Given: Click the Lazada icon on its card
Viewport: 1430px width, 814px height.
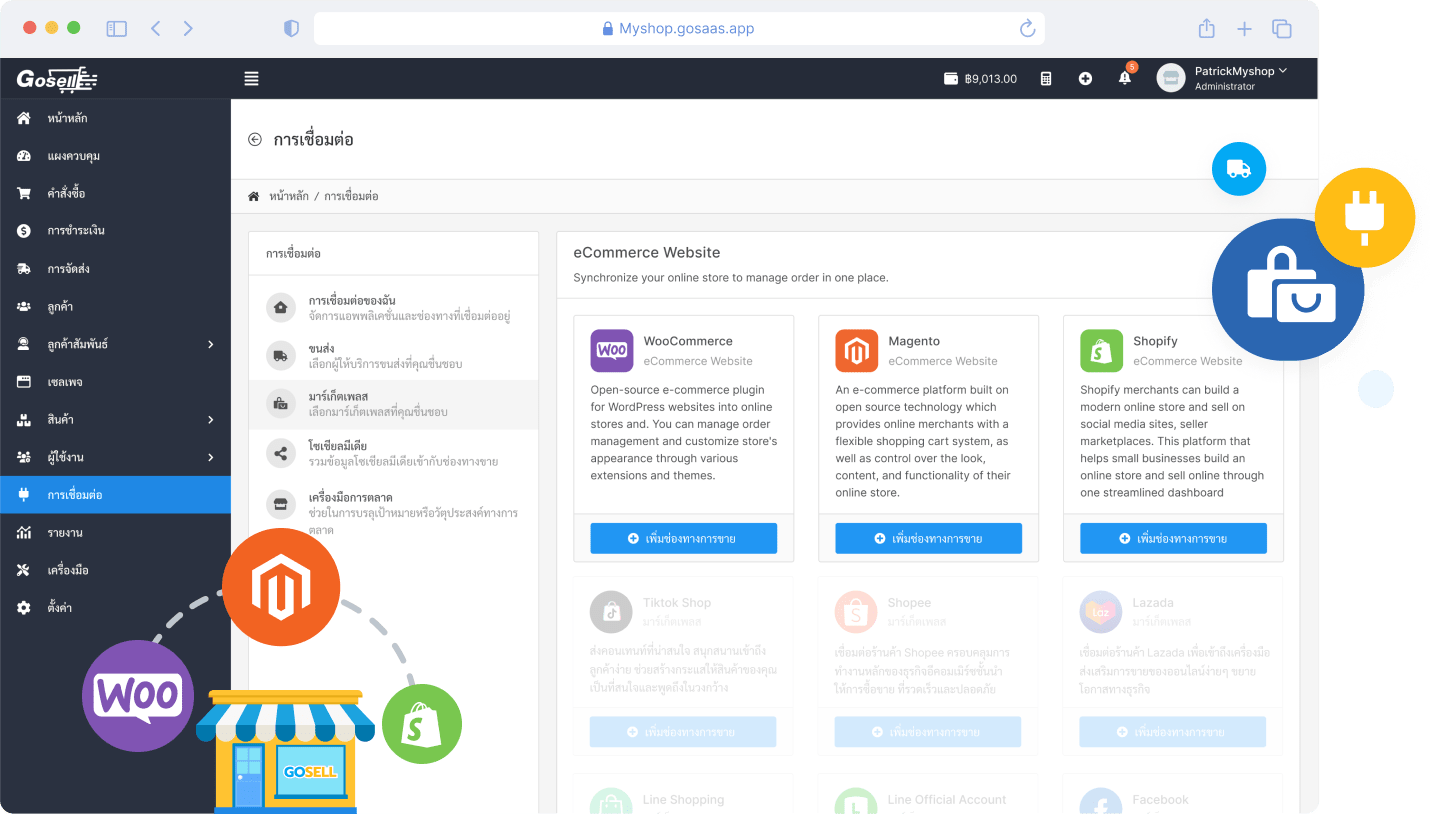Looking at the screenshot, I should point(1101,612).
